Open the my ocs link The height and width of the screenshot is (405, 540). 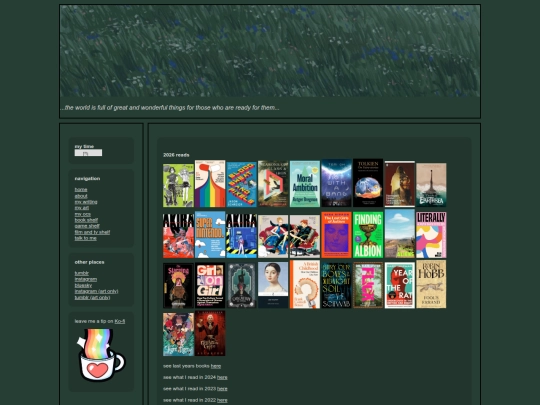click(83, 214)
